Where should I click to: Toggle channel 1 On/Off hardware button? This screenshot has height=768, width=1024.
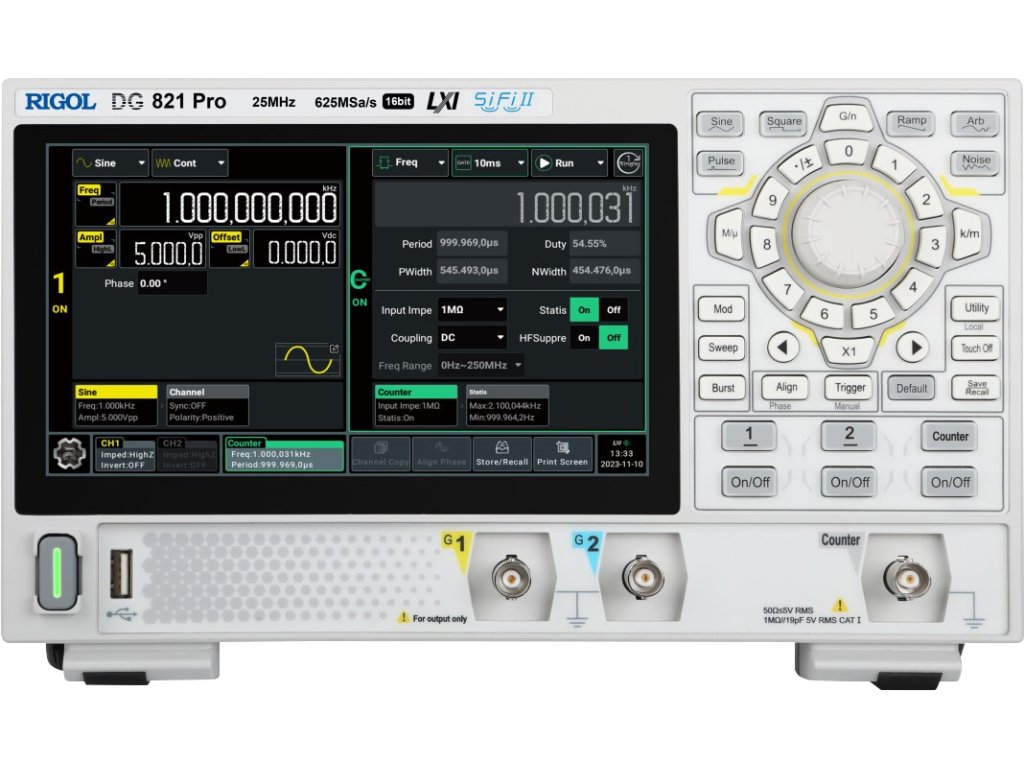coord(750,482)
